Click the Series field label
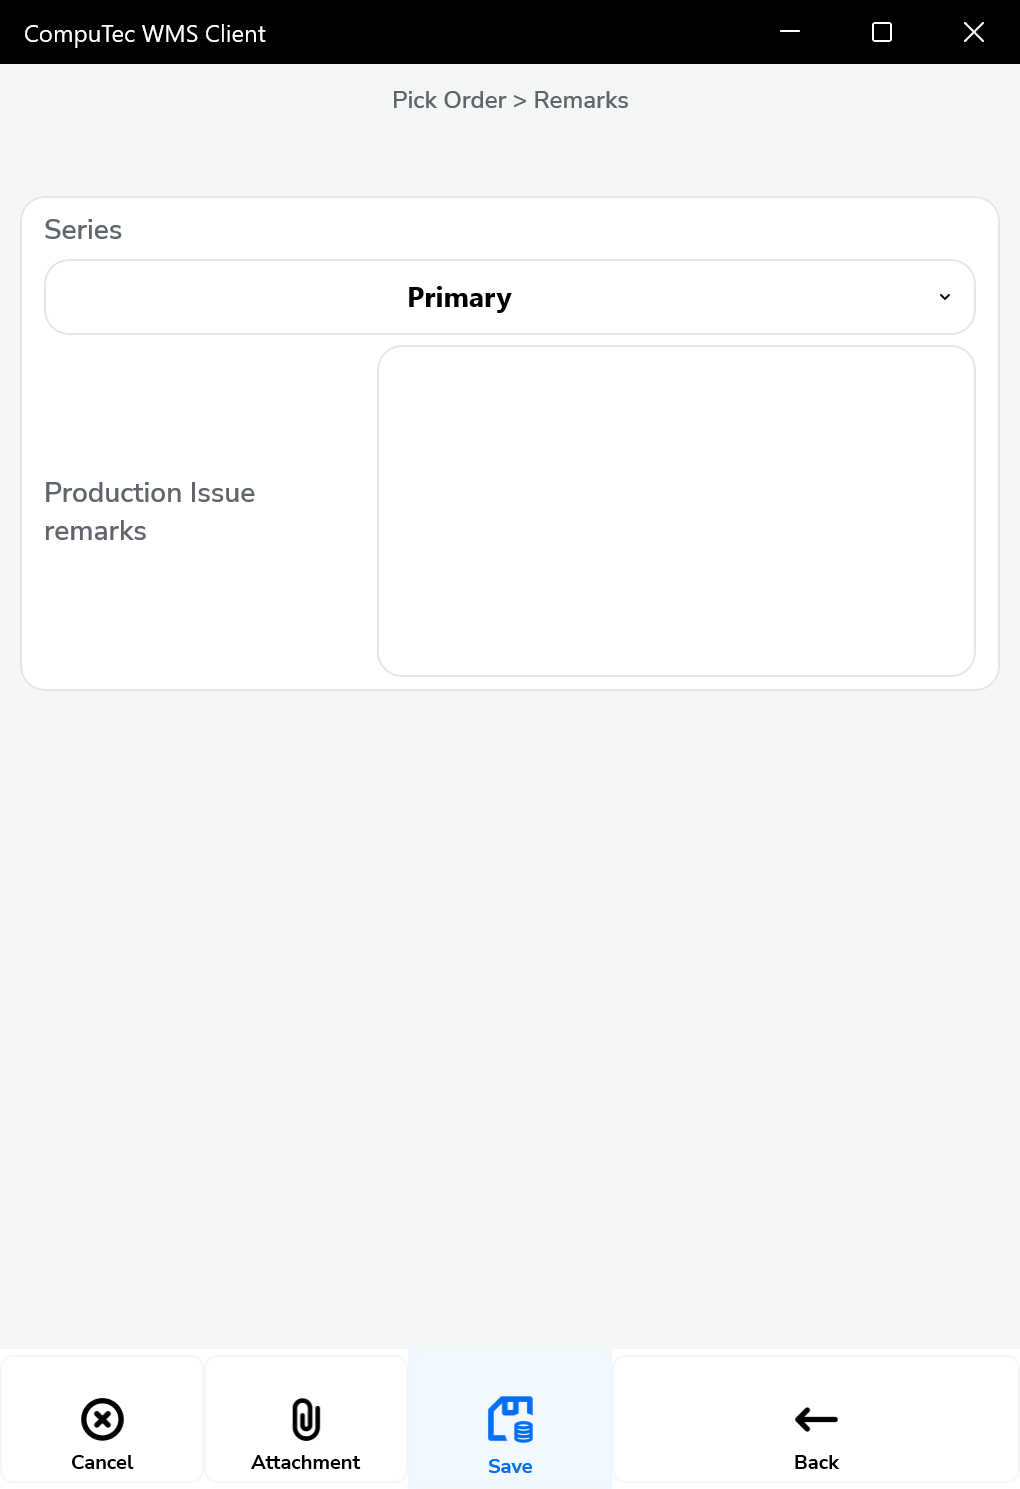This screenshot has height=1489, width=1020. (83, 230)
